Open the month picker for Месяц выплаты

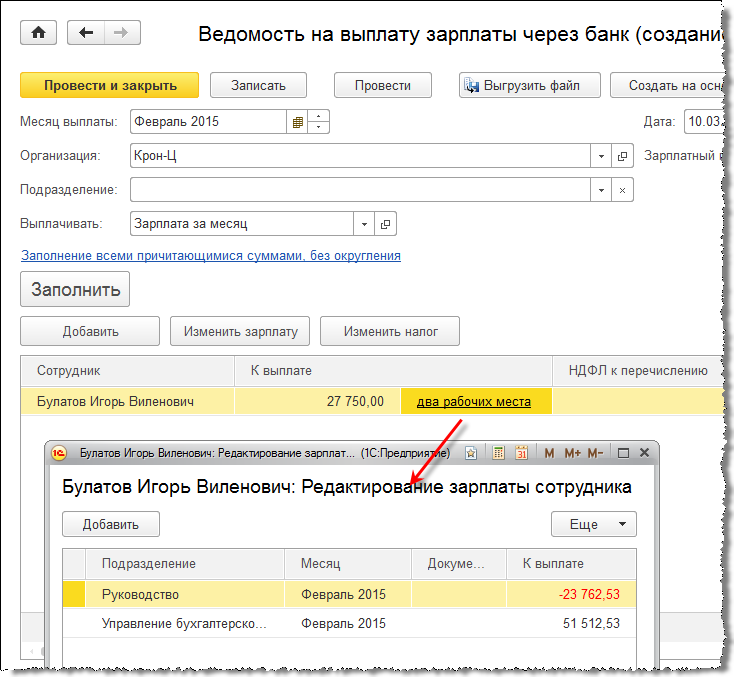pyautogui.click(x=297, y=123)
